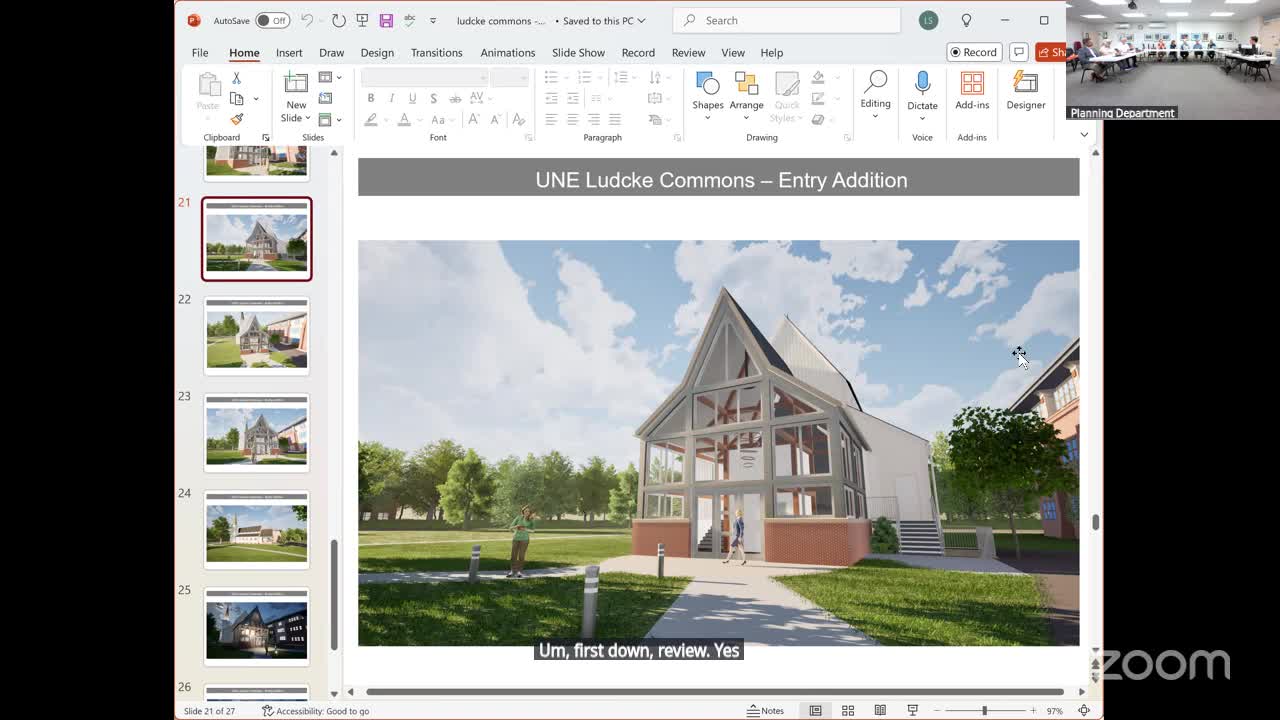The height and width of the screenshot is (720, 1280).
Task: Open the Clipboard pane launcher
Action: click(x=266, y=137)
